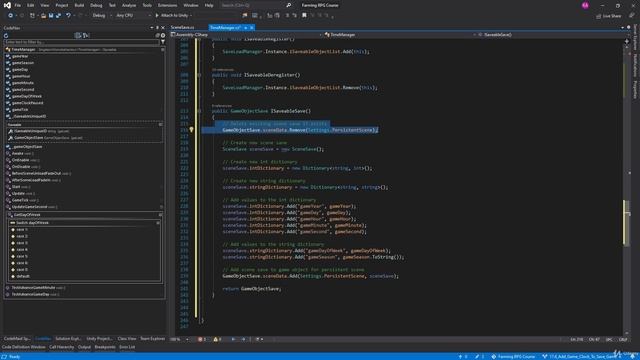
Task: Click the Spade filter funnel icon
Action: pyautogui.click(x=163, y=42)
